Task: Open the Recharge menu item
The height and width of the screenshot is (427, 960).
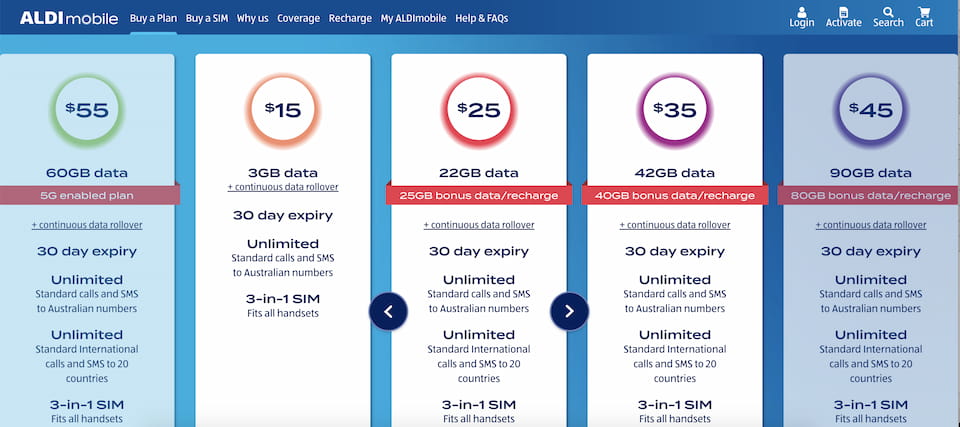Action: 350,18
